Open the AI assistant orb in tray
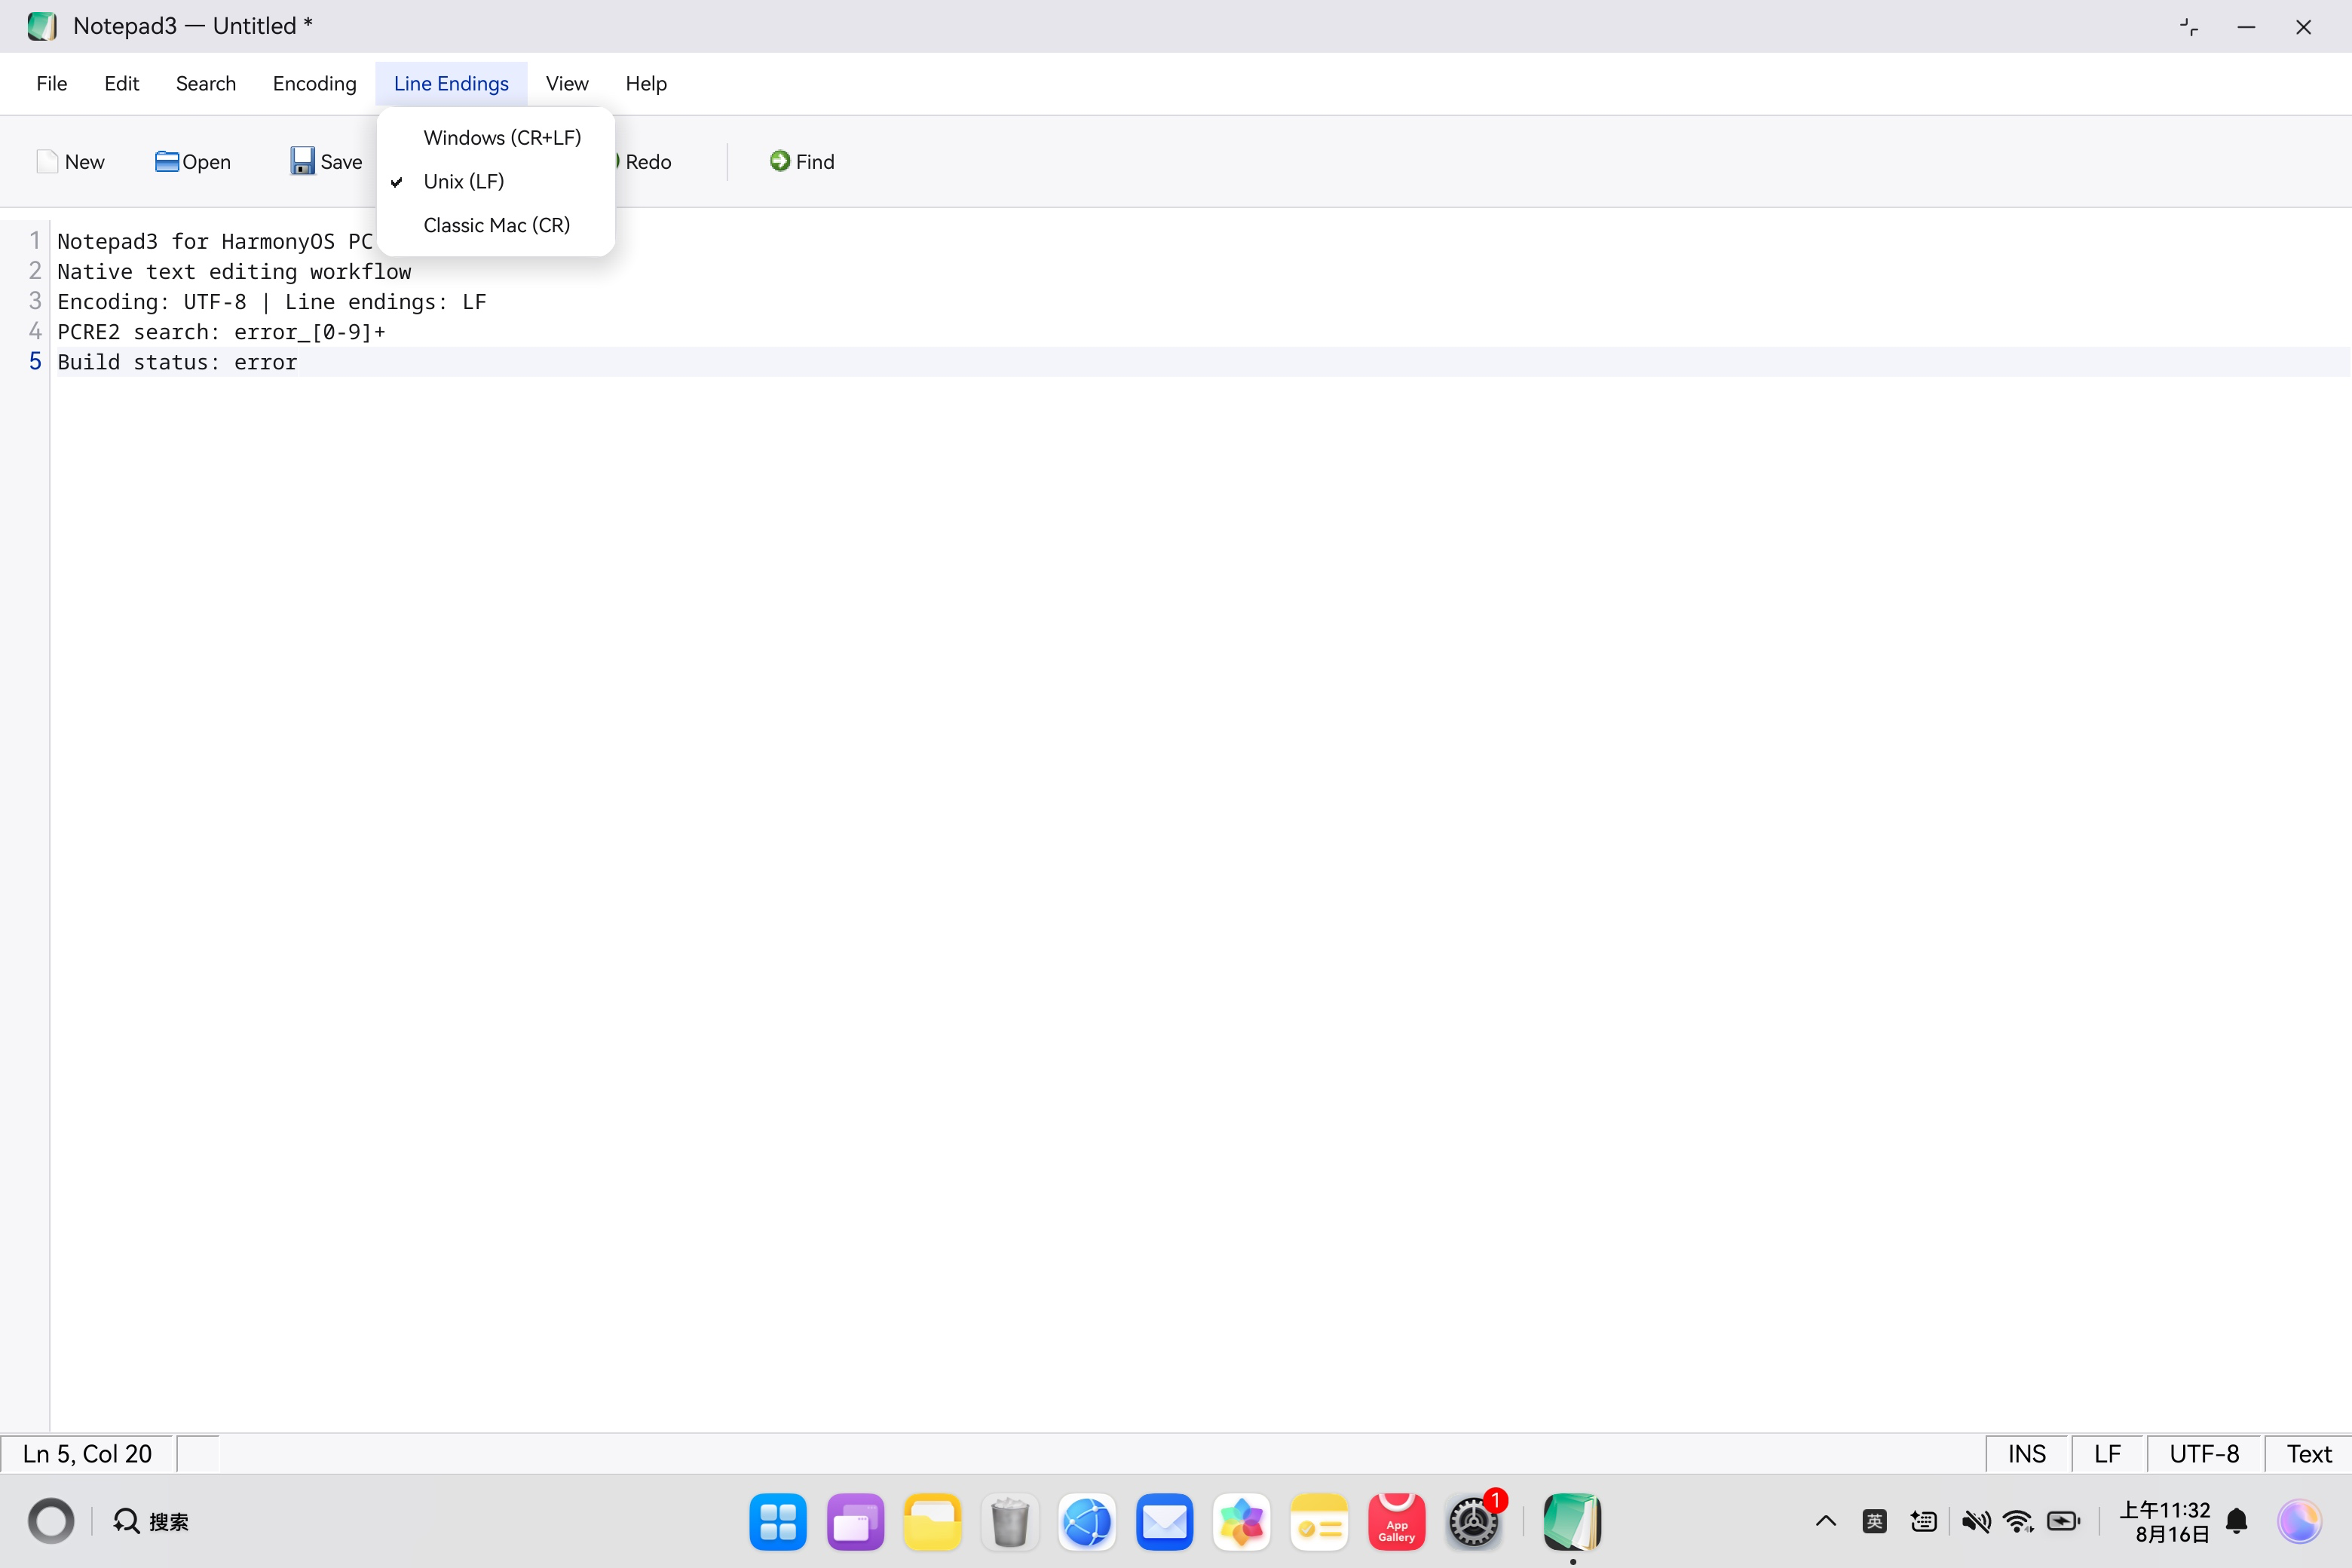The width and height of the screenshot is (2352, 1568). tap(2300, 1522)
